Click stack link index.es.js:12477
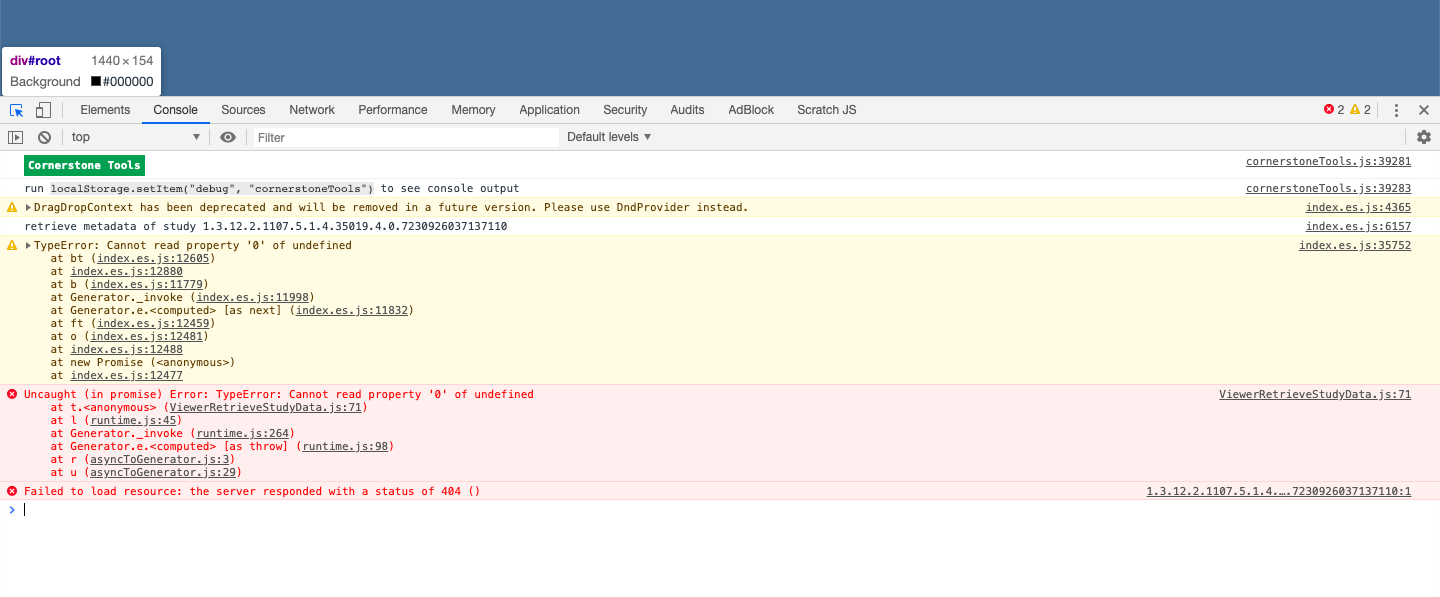 (x=127, y=375)
